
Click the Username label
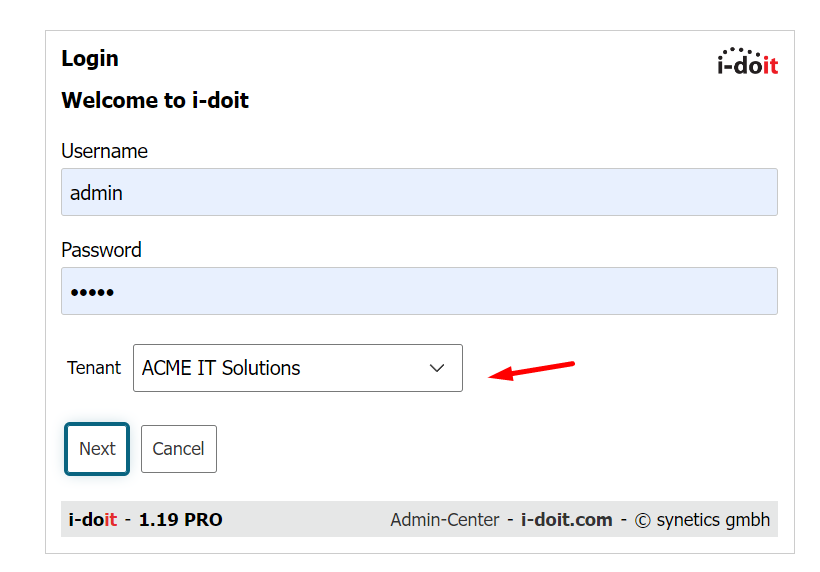[104, 151]
